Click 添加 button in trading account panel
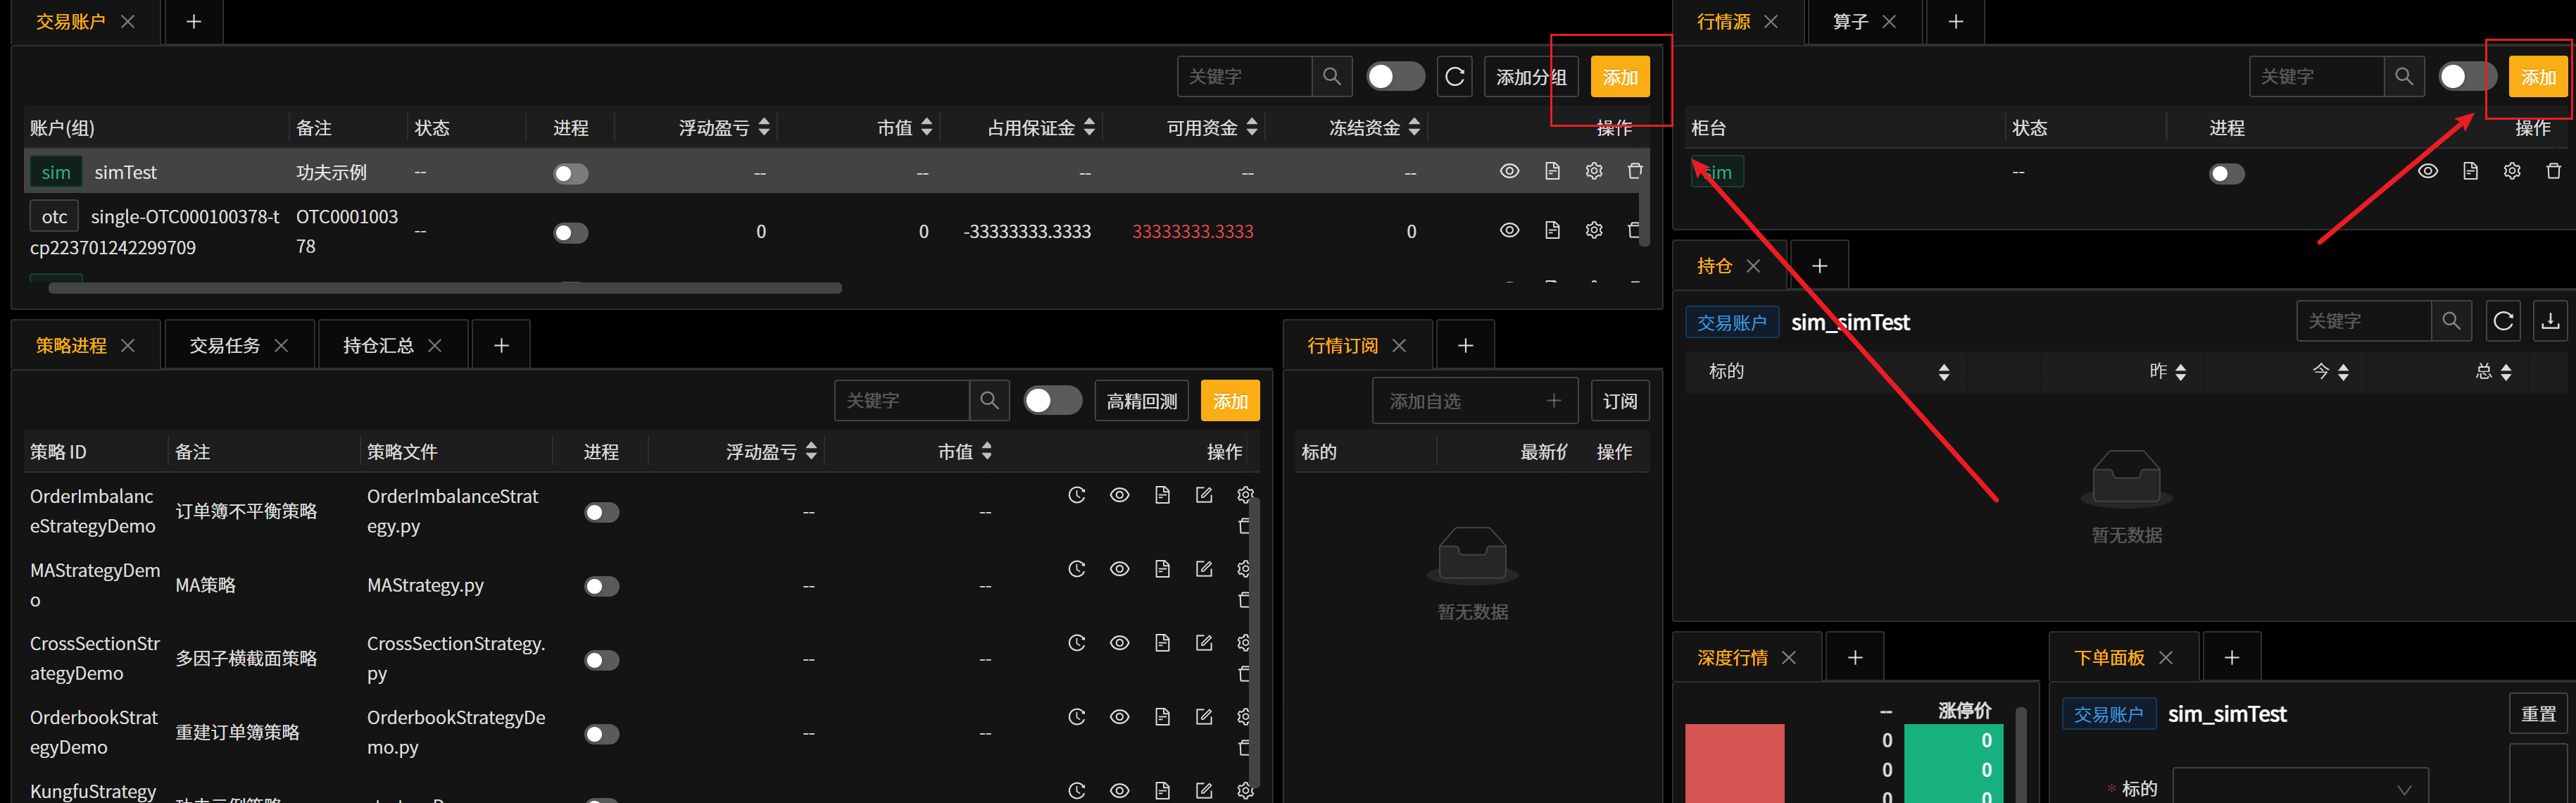 point(1620,77)
